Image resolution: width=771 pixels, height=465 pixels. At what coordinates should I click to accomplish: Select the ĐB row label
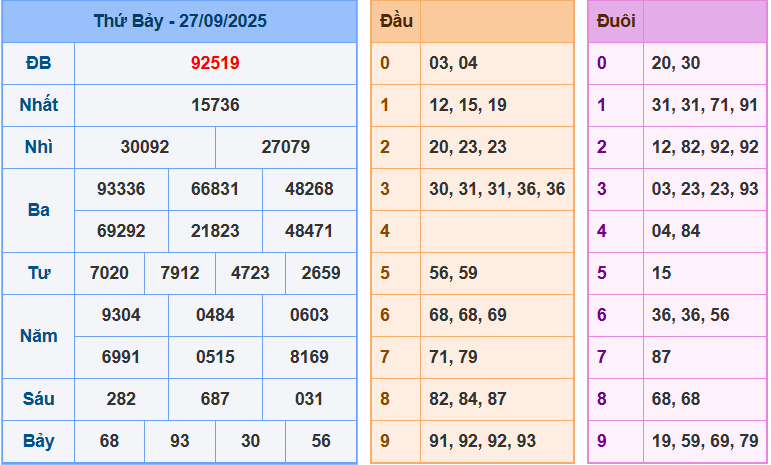coord(38,63)
